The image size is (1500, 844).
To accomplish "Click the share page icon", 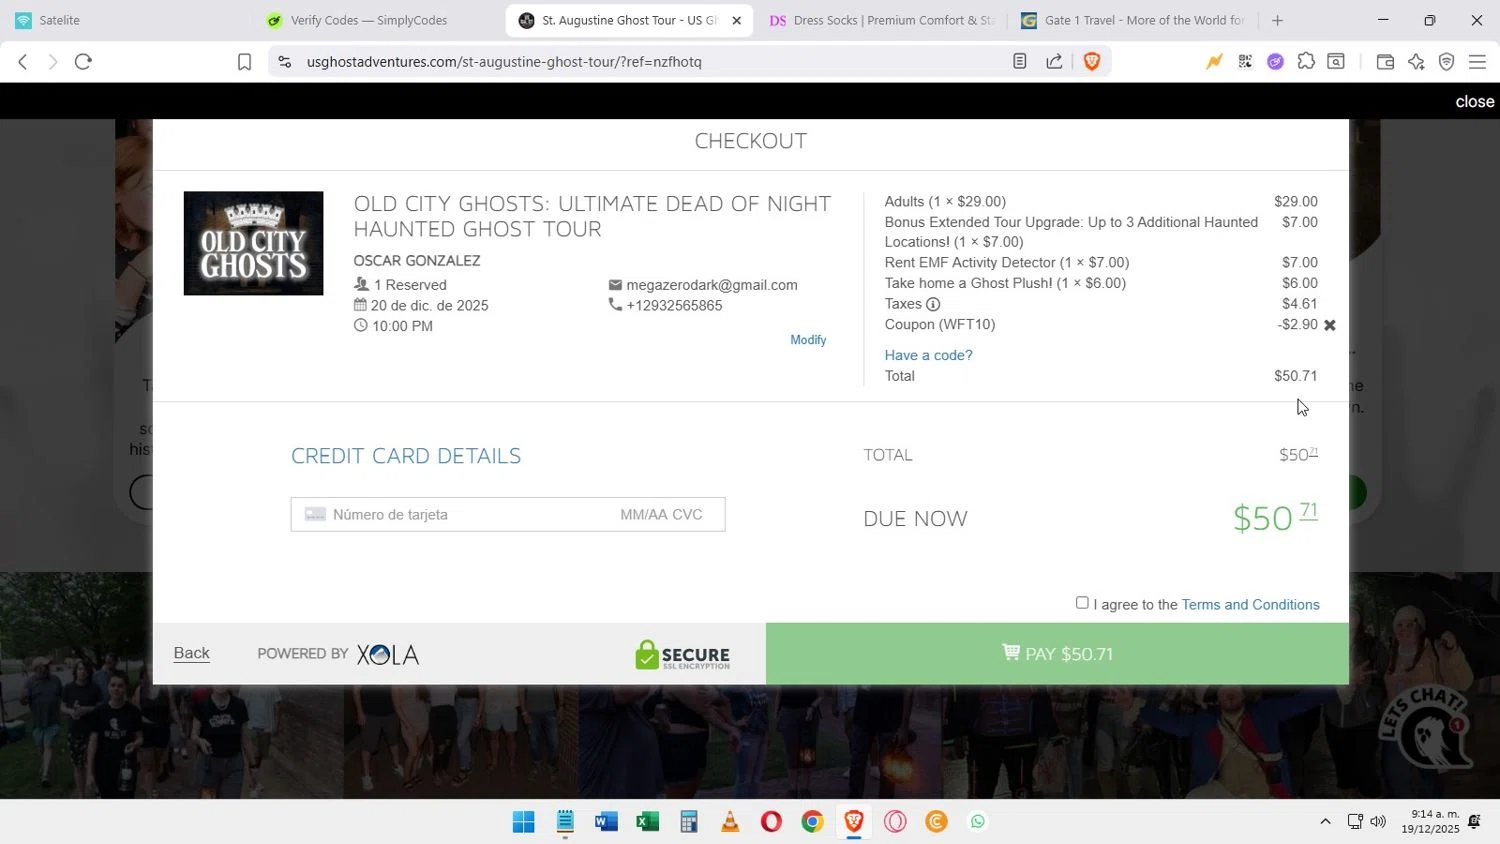I will coord(1054,62).
